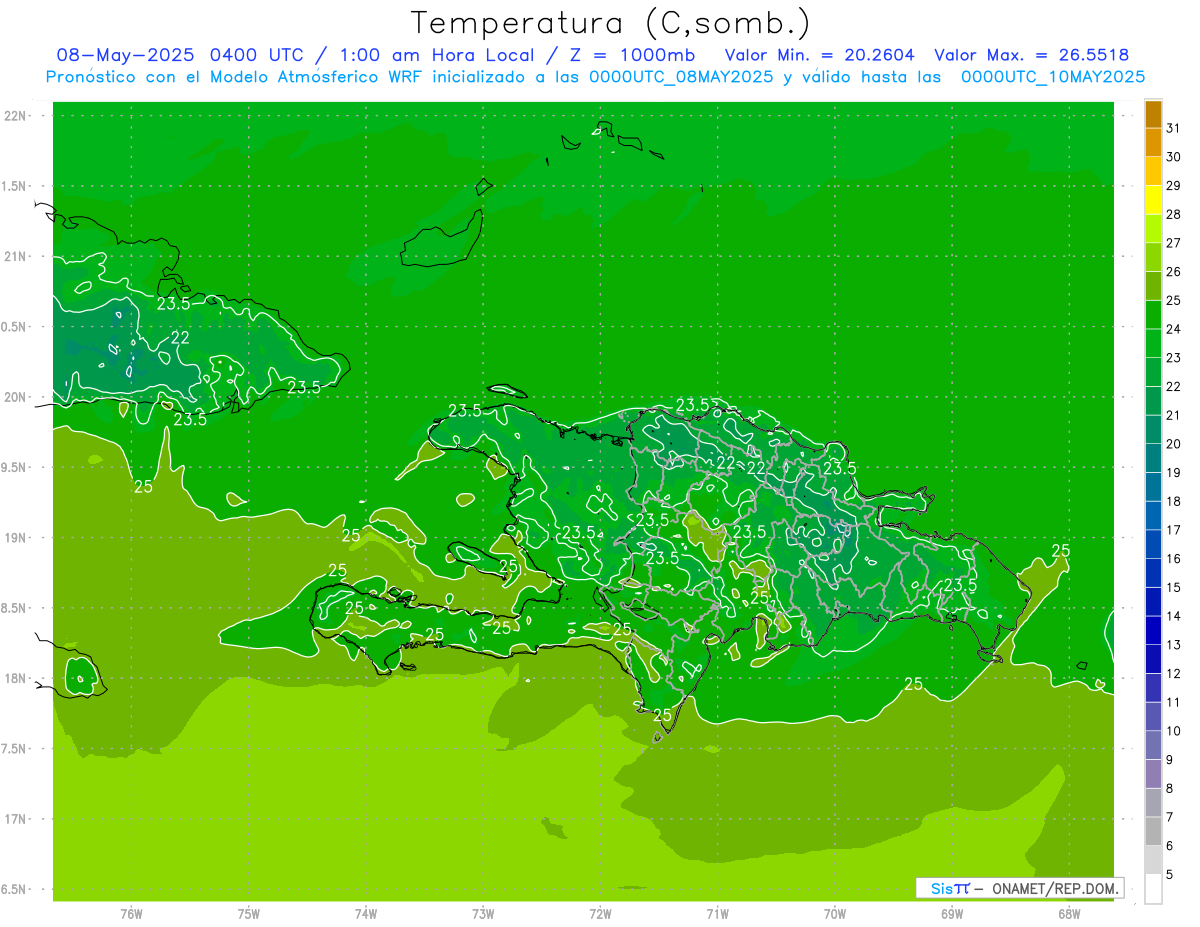Pick the white legend swatch below 5
Screen dimensions: 1200x927
pos(1153,889)
